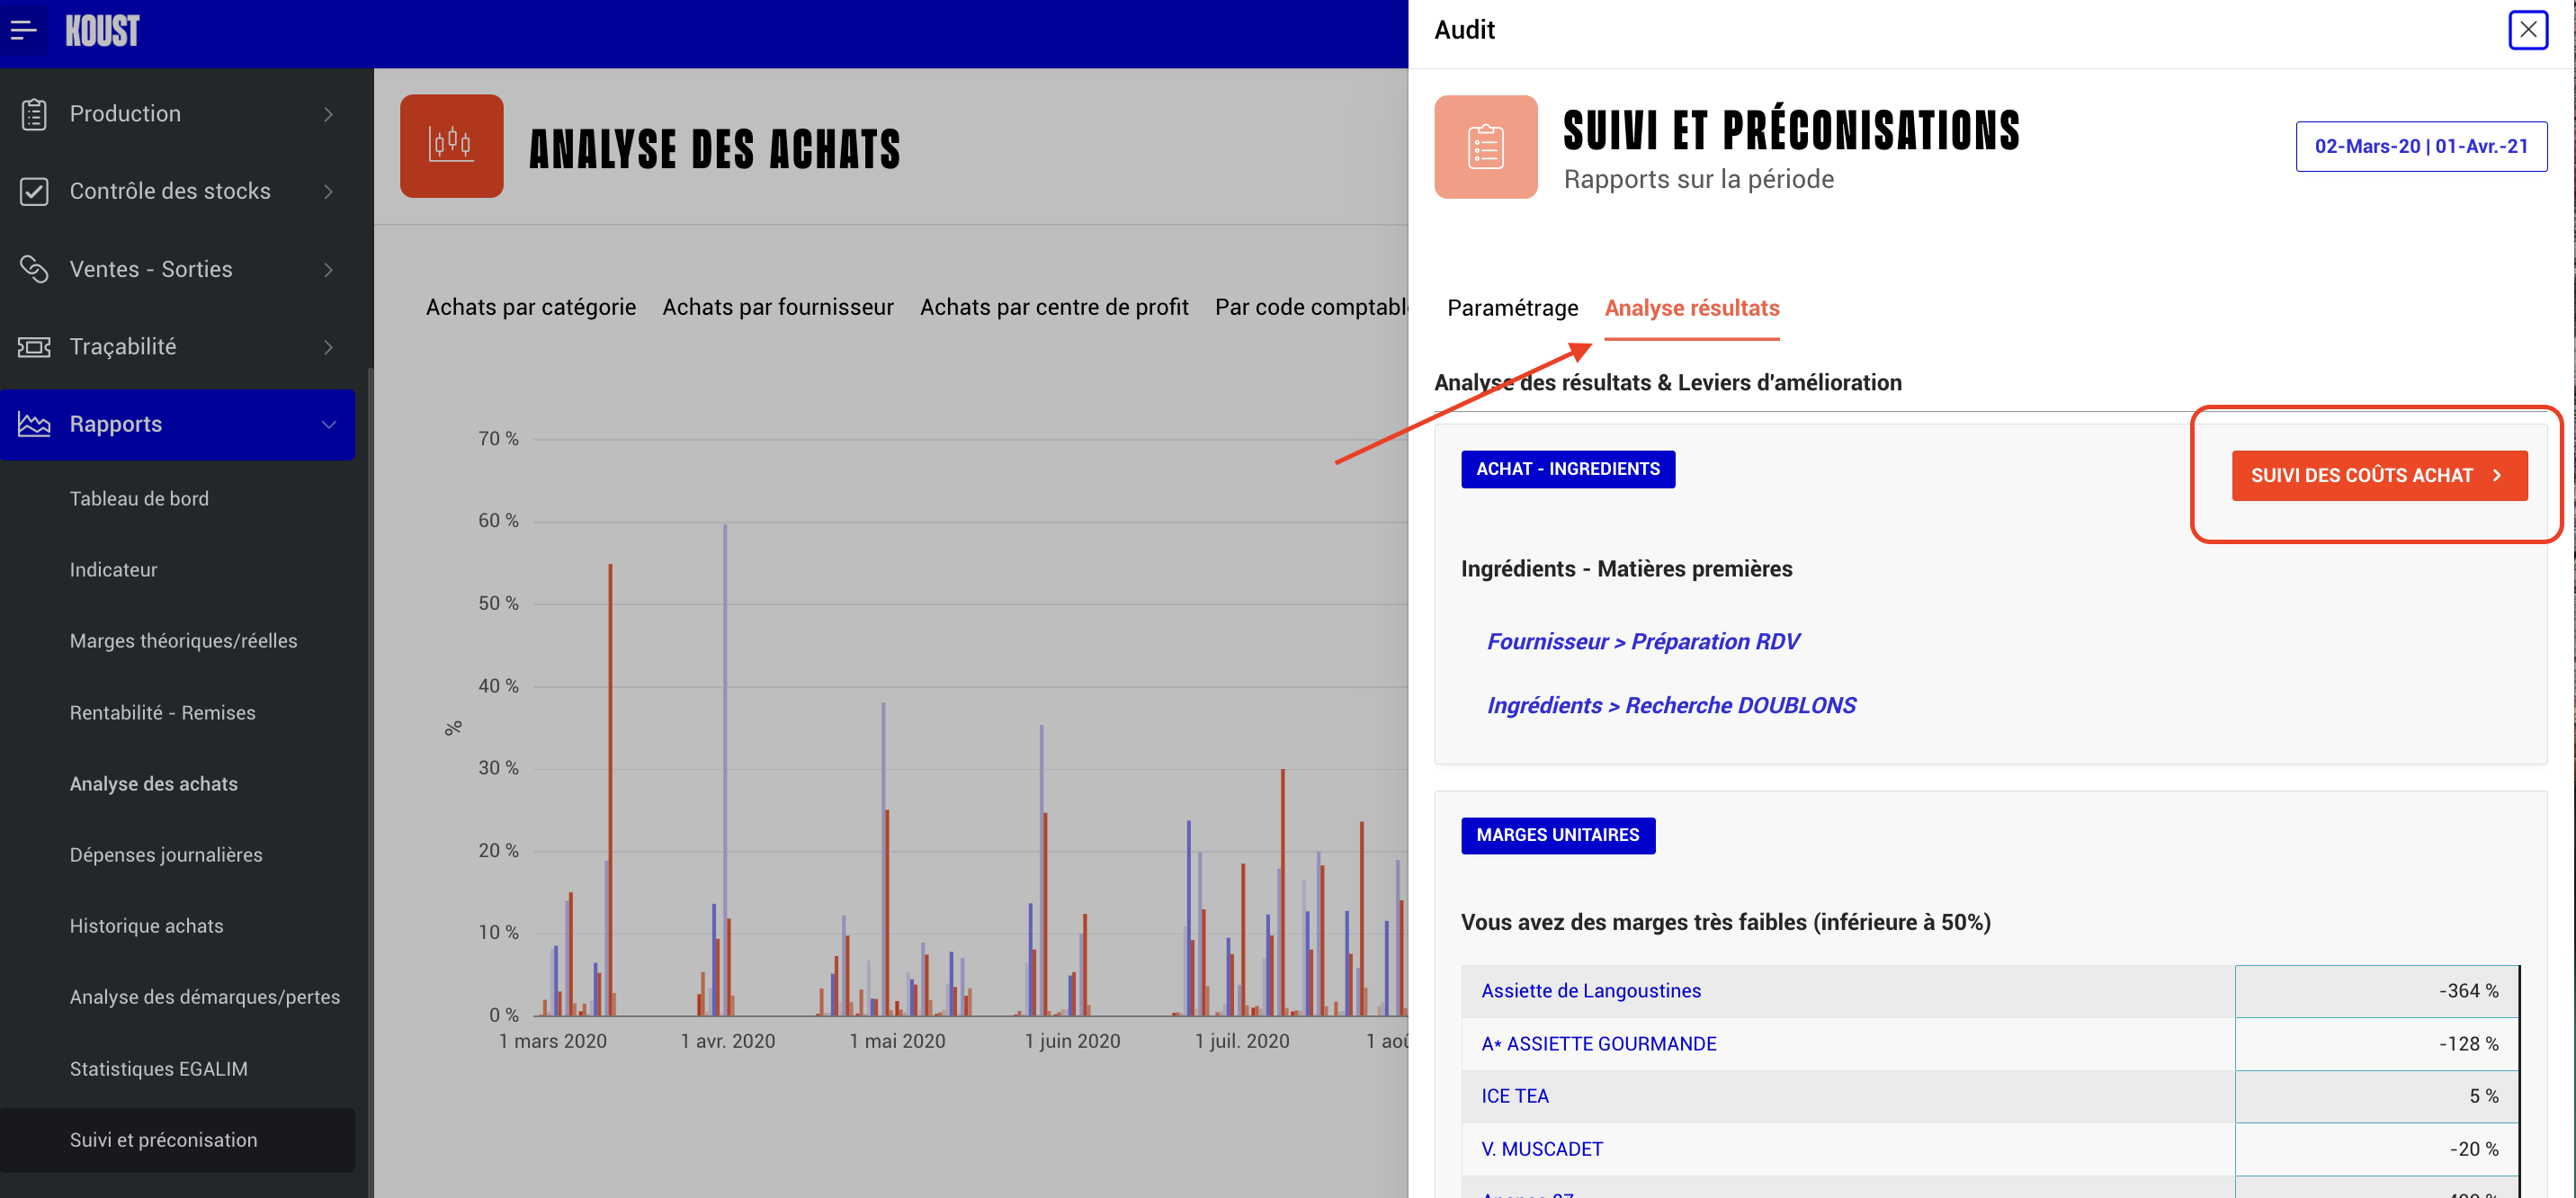Viewport: 2576px width, 1198px height.
Task: Open the 02-Mars-20 | 01-Avr.-21 period selector
Action: click(x=2420, y=147)
